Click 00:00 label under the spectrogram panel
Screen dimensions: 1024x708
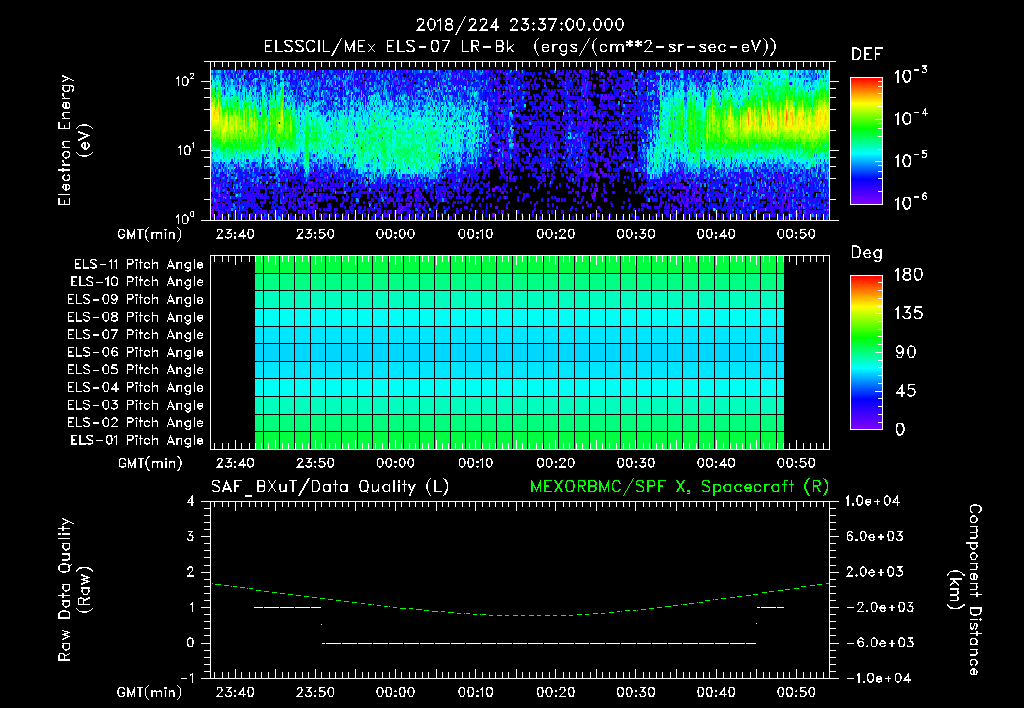pos(395,234)
